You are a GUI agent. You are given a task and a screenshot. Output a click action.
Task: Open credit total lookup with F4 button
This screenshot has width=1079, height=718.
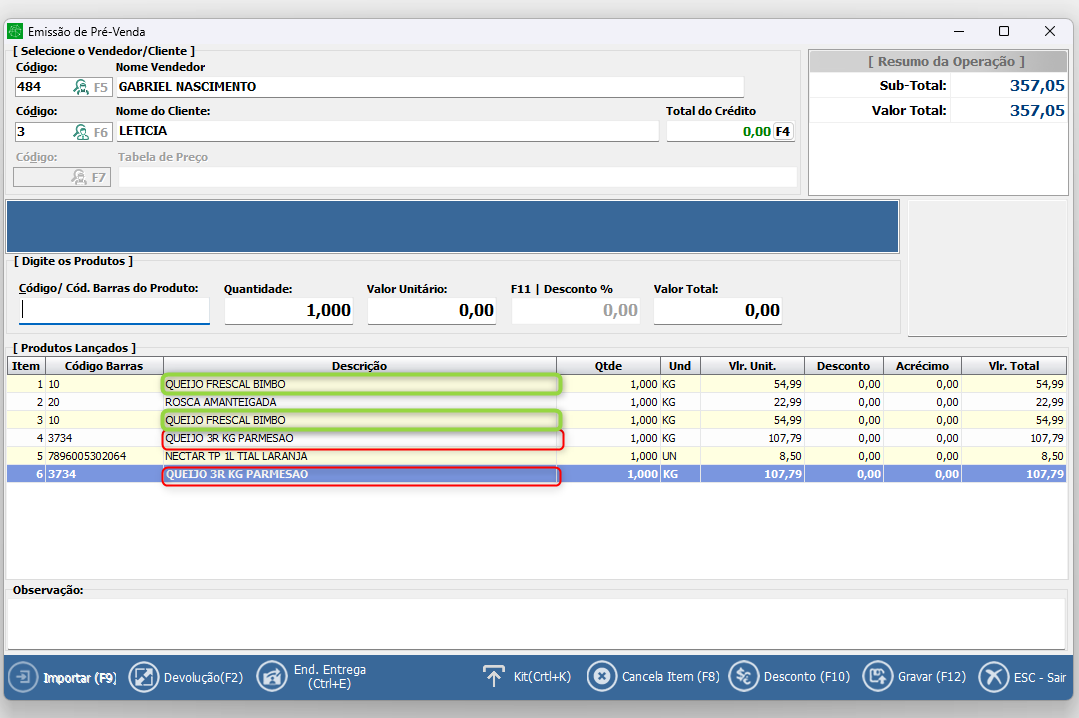coord(783,131)
